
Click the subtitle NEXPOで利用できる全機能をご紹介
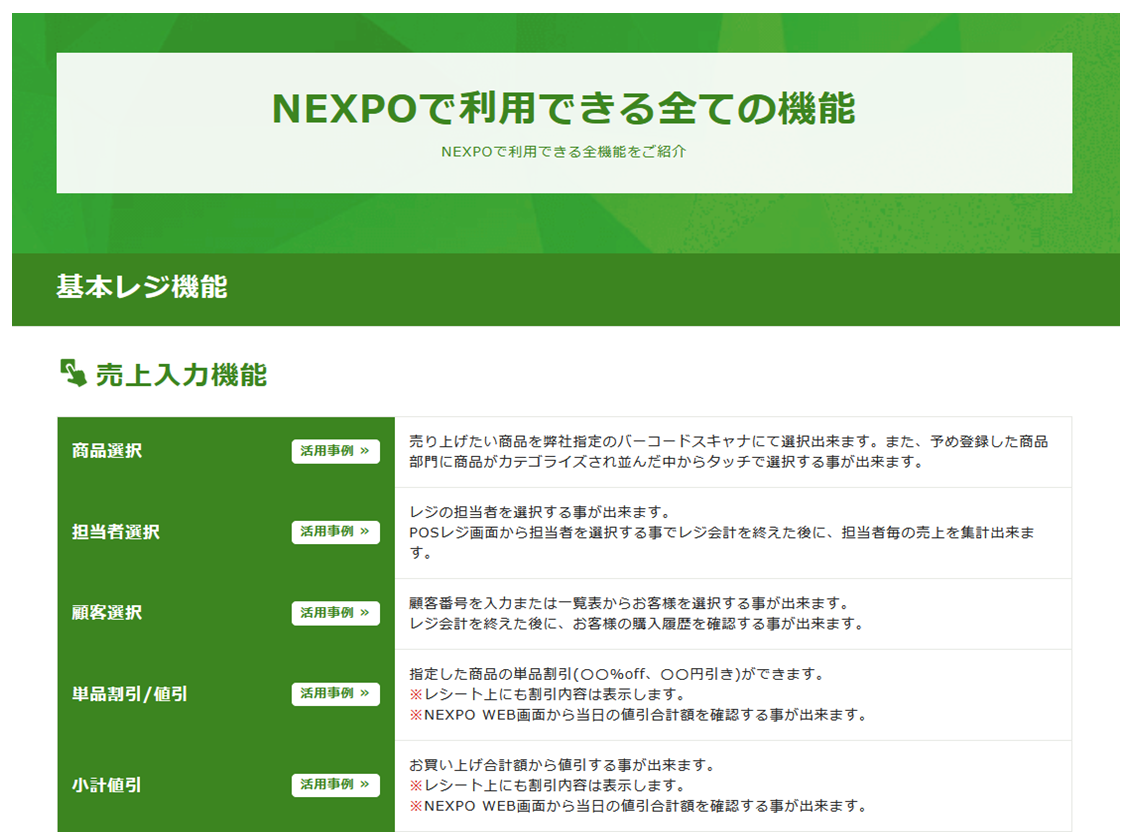tap(563, 151)
